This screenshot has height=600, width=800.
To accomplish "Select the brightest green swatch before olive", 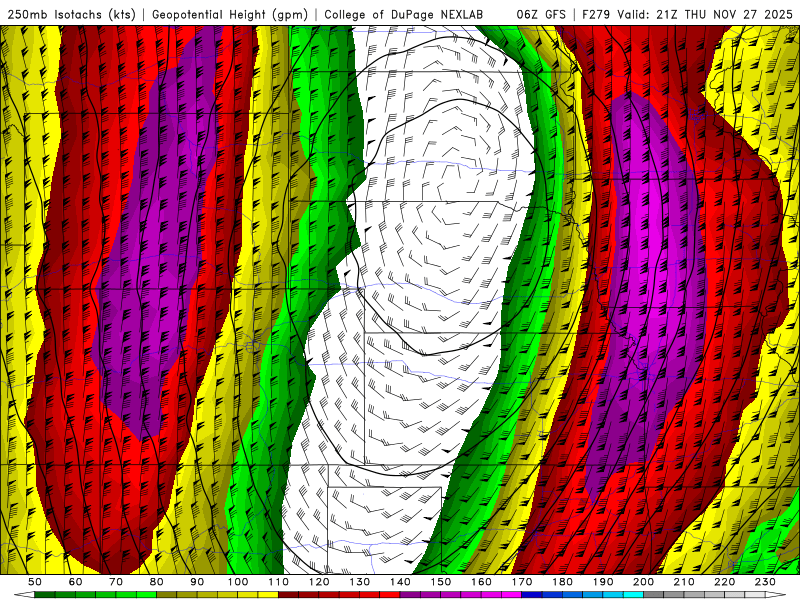I will [x=146, y=595].
